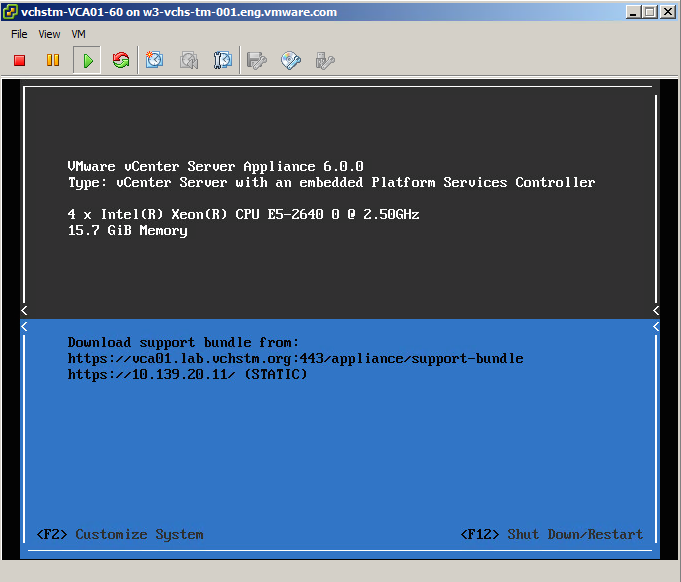Open the View menu
Viewport: 681px width, 582px height.
tap(49, 34)
